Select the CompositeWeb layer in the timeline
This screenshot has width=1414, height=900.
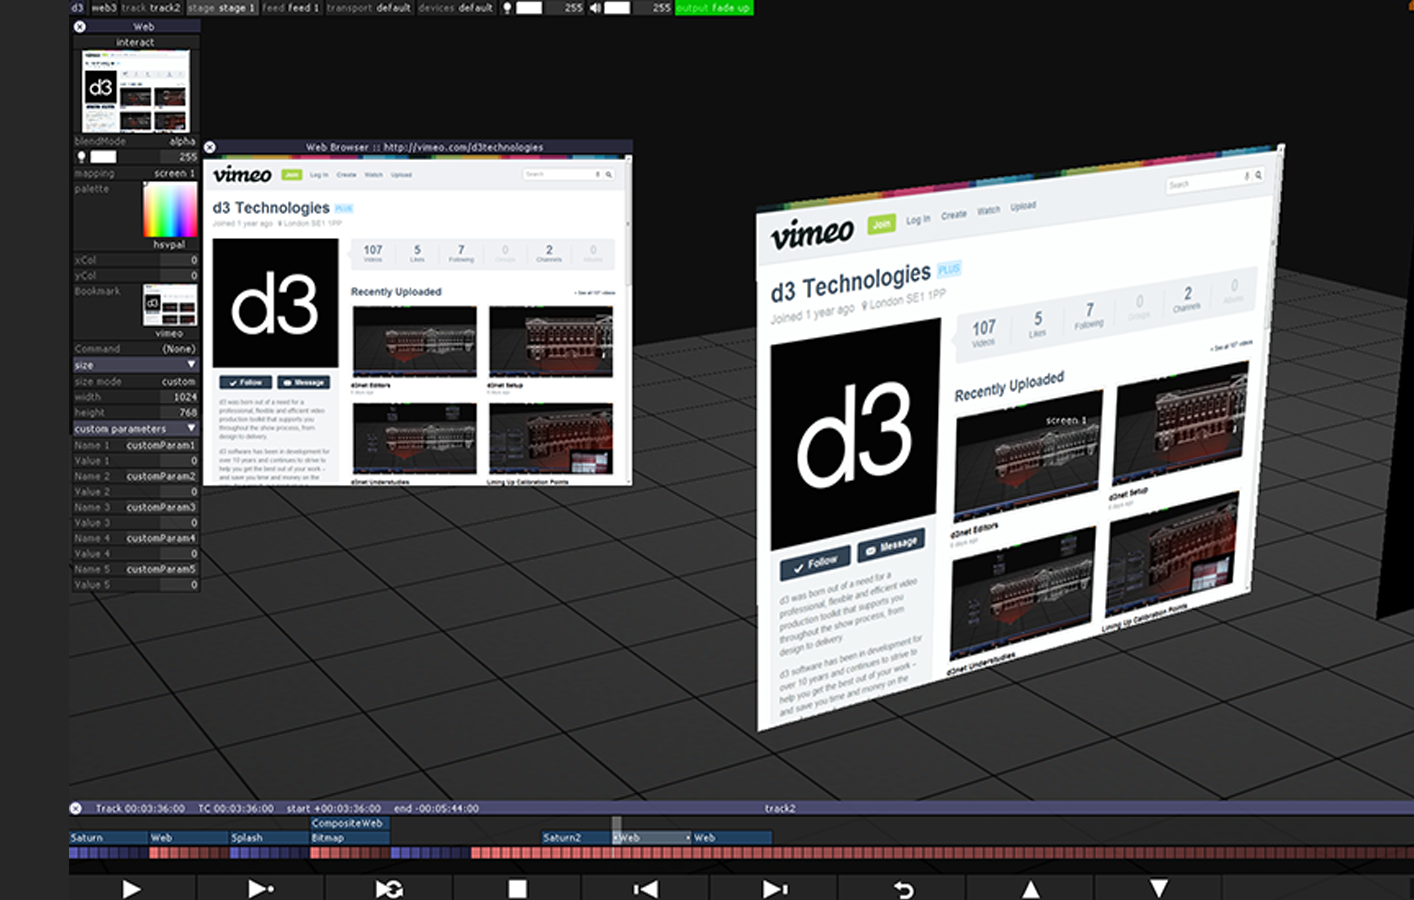pos(350,823)
